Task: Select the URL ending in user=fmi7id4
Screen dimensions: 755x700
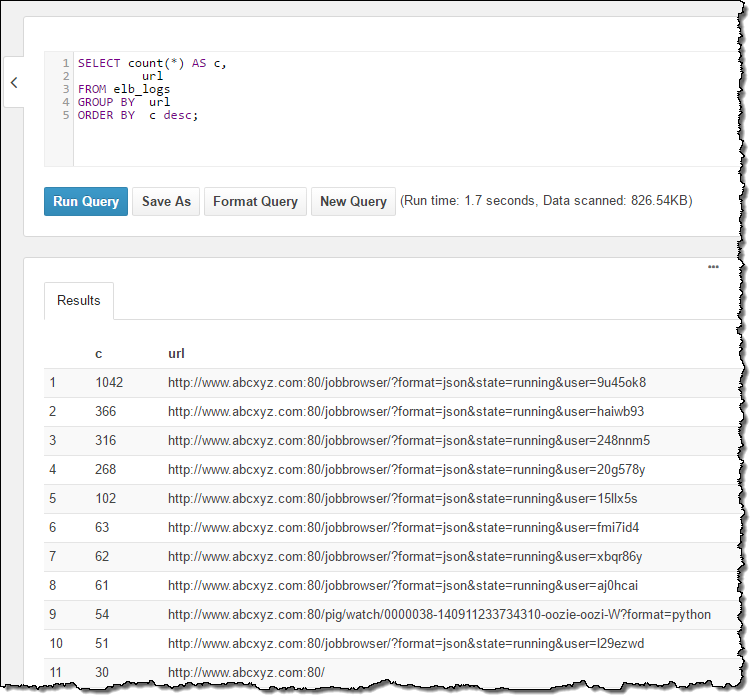Action: tap(403, 527)
